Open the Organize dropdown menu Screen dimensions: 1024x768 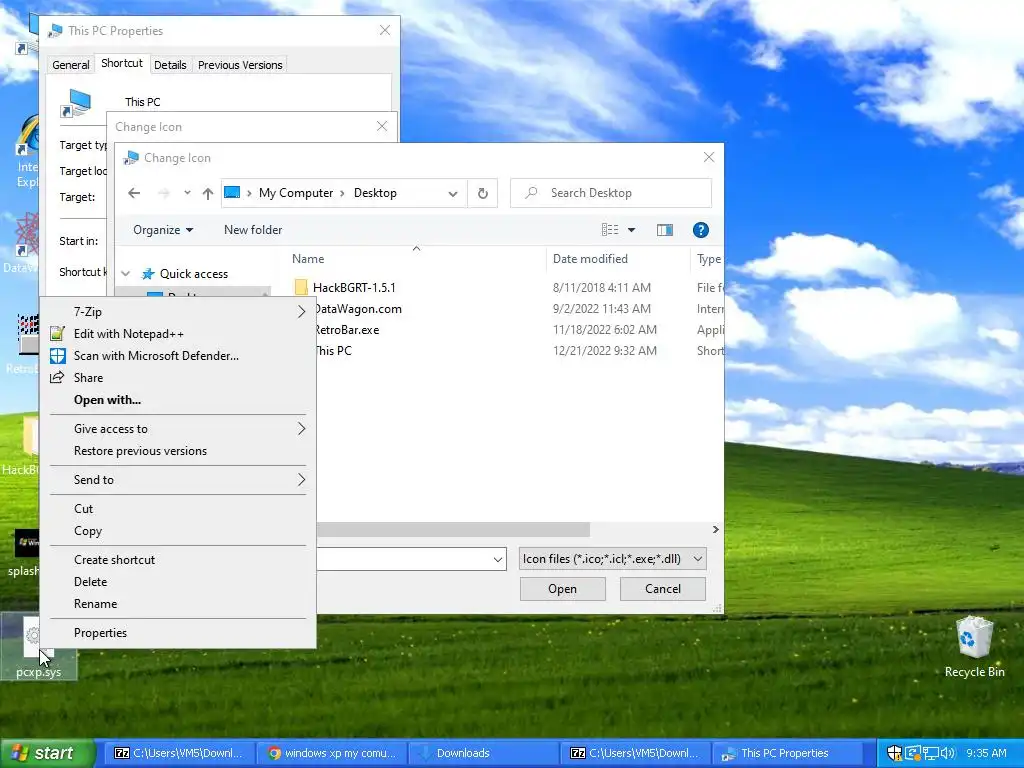[x=163, y=230]
